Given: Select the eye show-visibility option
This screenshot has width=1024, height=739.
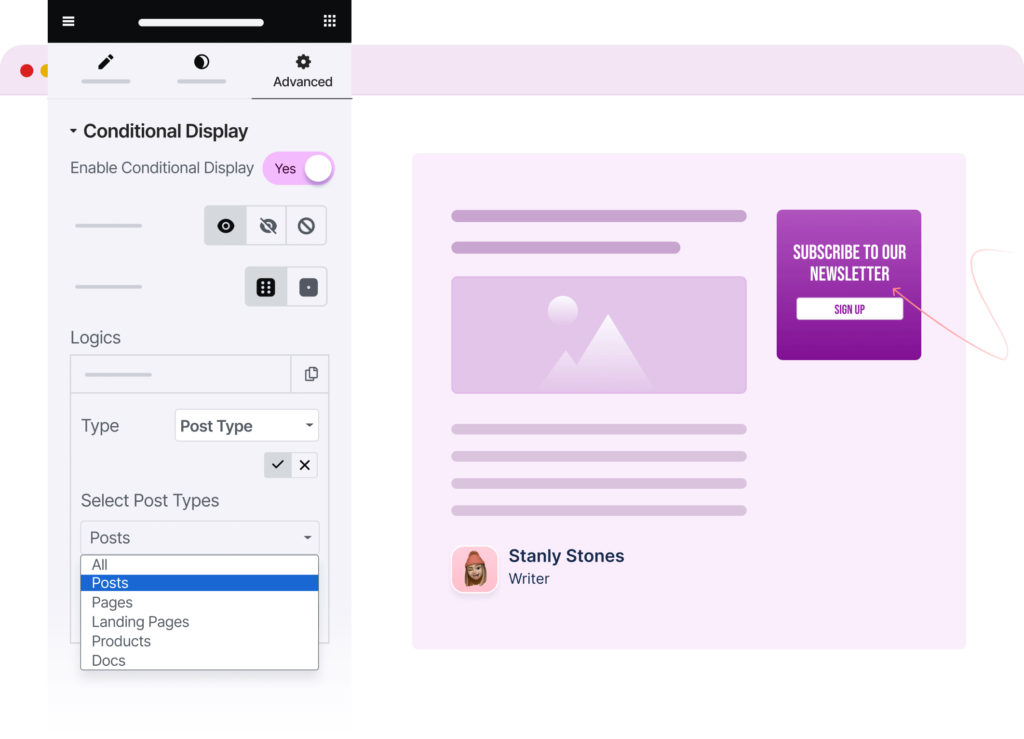Looking at the screenshot, I should coord(226,226).
